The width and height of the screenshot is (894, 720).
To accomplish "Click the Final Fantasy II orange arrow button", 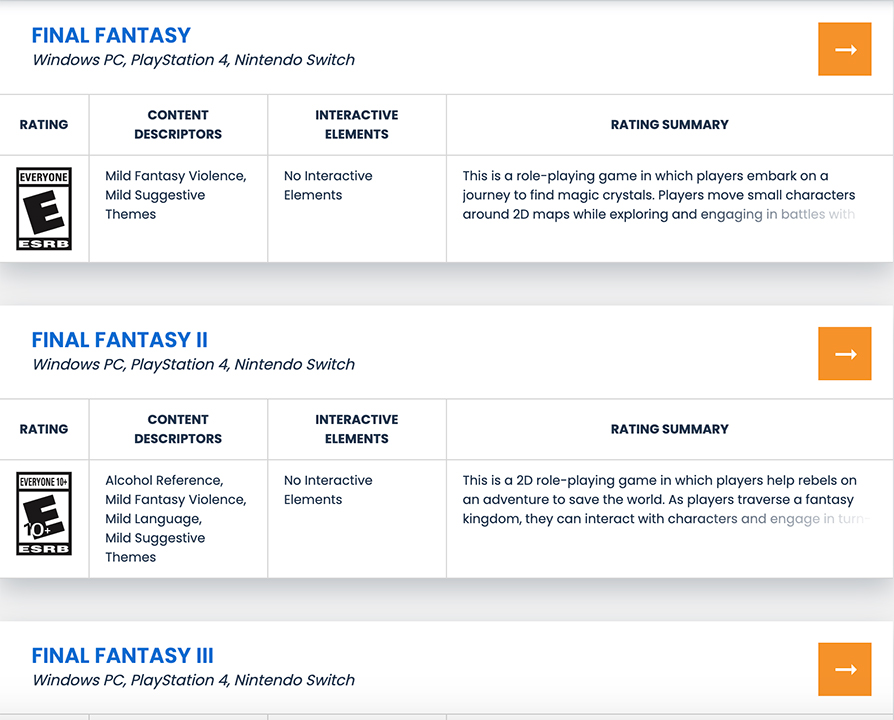I will 845,354.
